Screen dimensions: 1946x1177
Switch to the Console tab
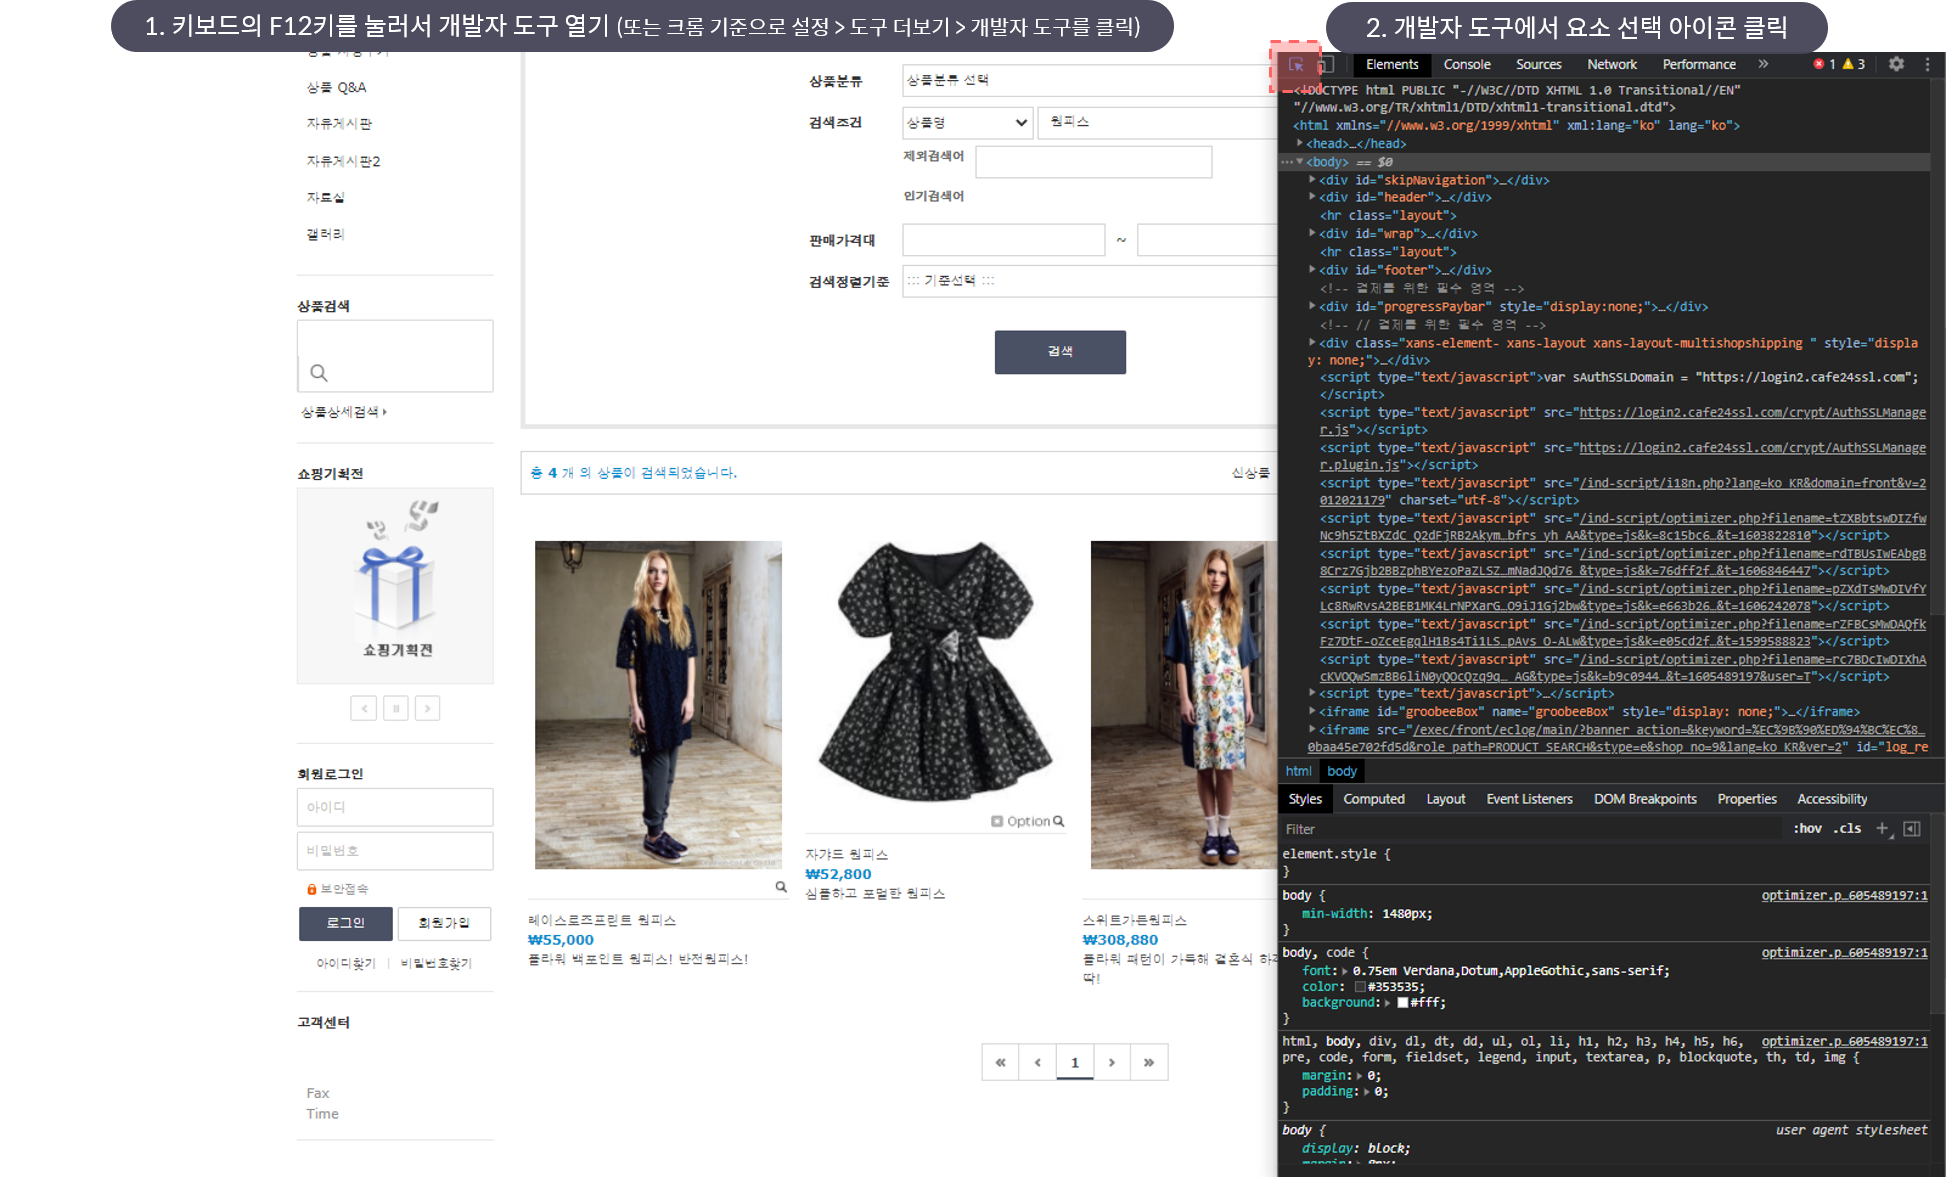pos(1466,64)
